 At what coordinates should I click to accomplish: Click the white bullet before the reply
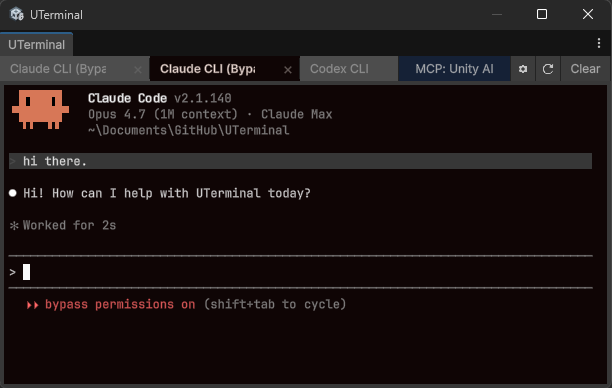pos(12,193)
